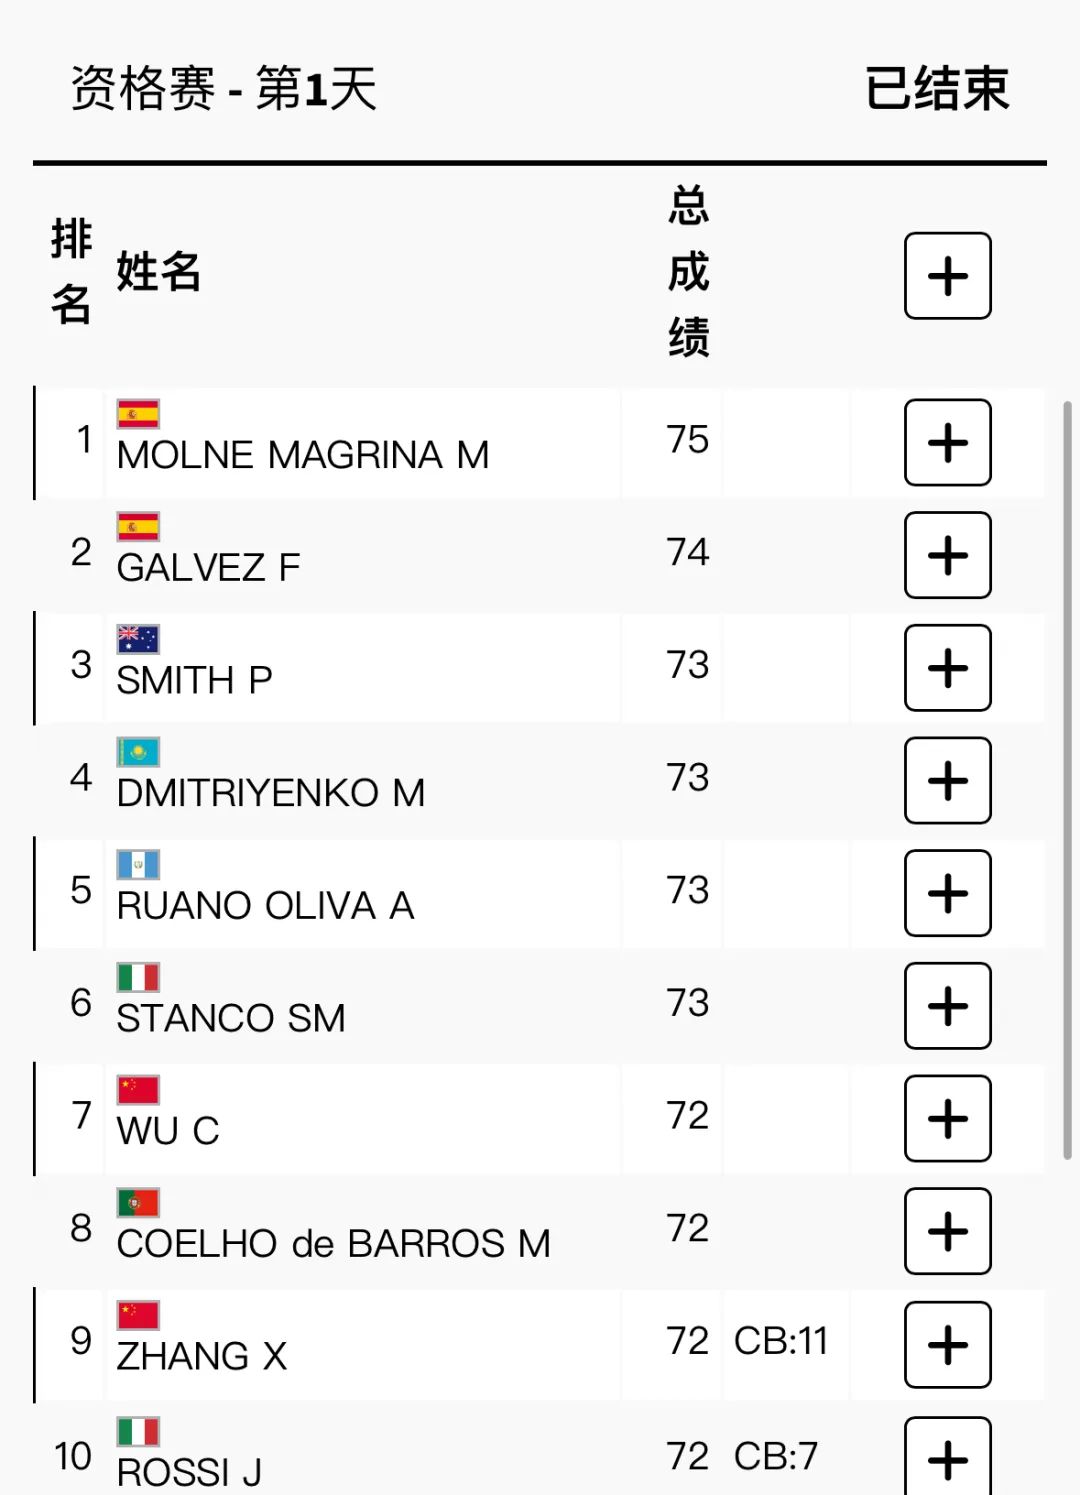
Task: Expand WU C row plus button
Action: click(947, 1118)
